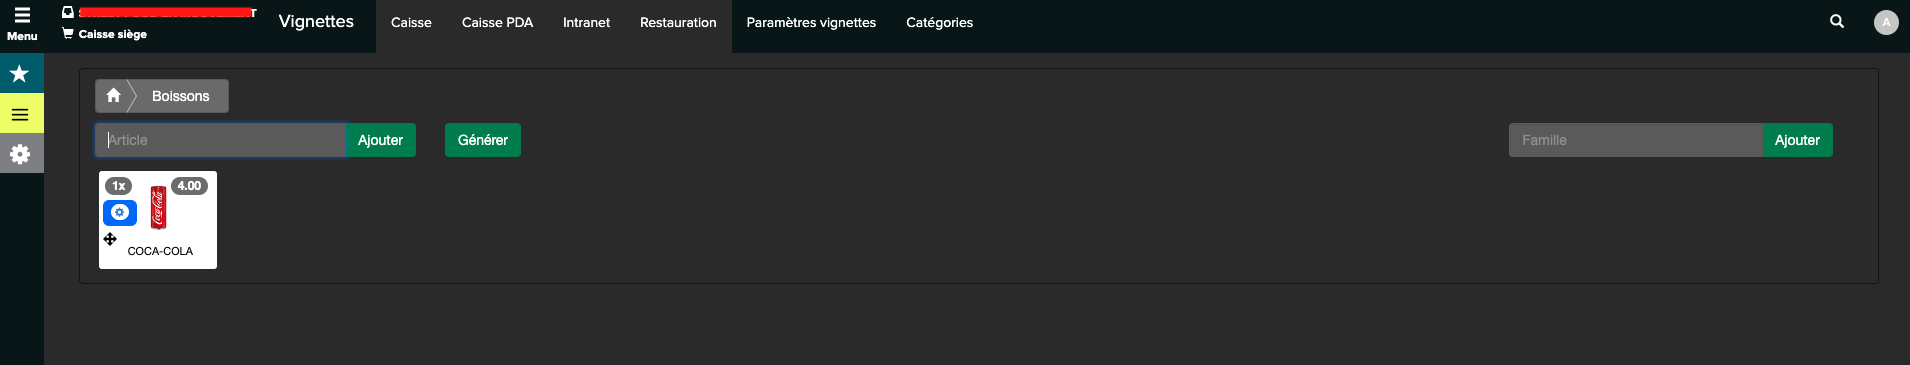Viewport: 1910px width, 365px height.
Task: Click the move handle on Coca-Cola tile
Action: (x=110, y=239)
